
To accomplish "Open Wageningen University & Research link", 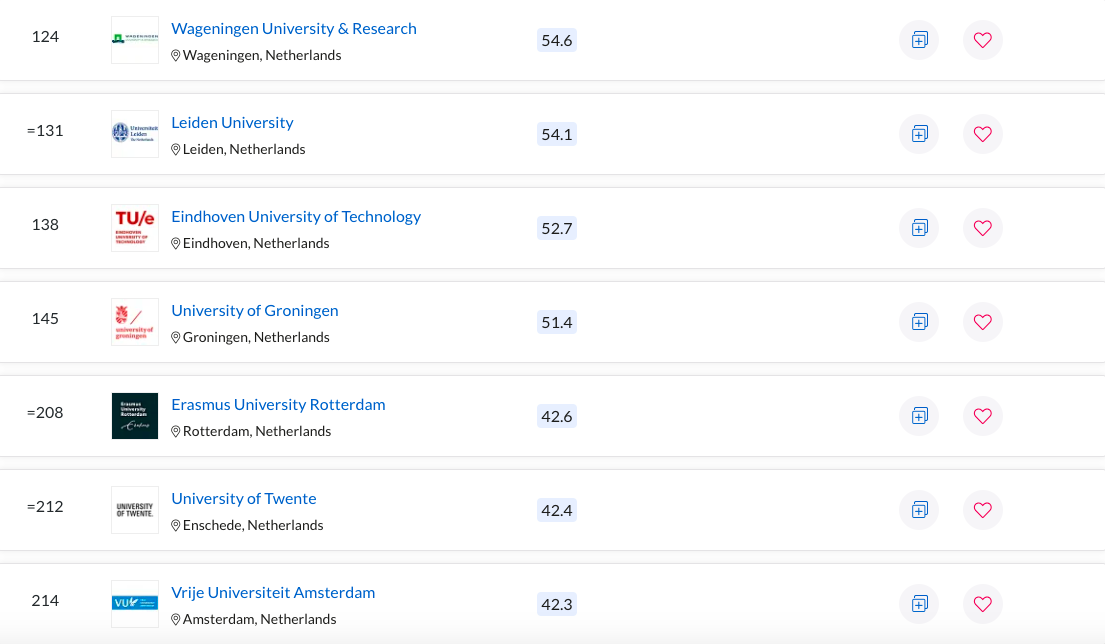I will point(293,29).
